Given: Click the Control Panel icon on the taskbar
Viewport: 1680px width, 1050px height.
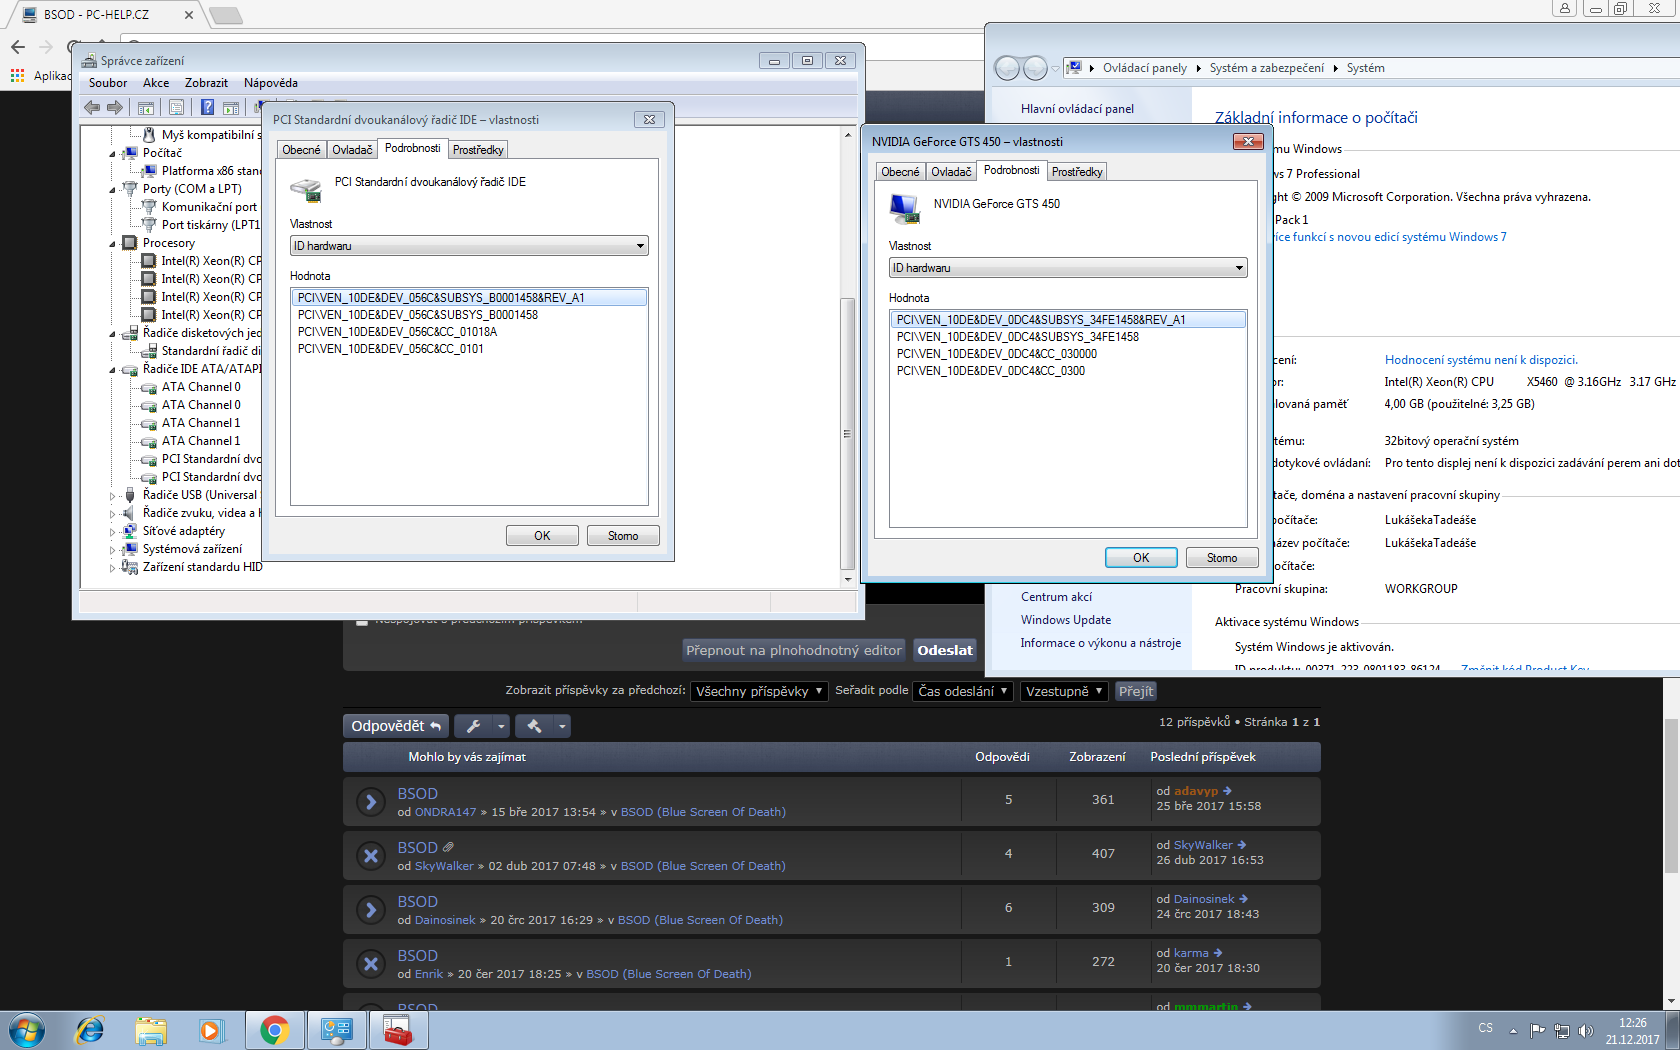Looking at the screenshot, I should point(336,1030).
